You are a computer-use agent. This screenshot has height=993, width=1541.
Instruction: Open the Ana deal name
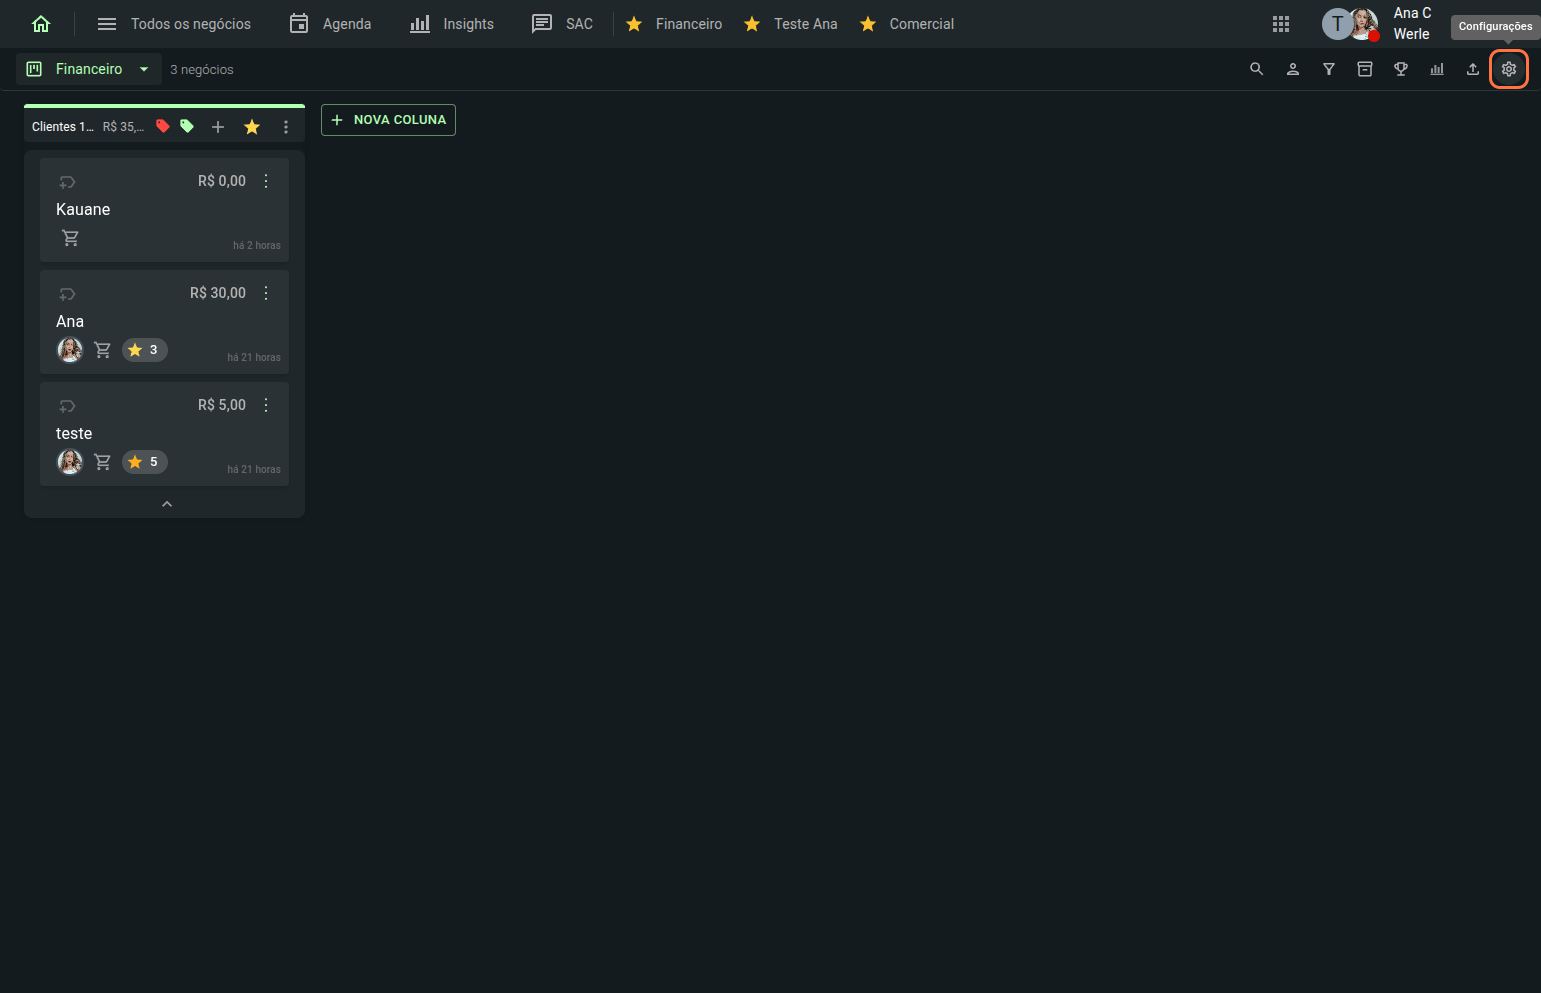coord(70,322)
